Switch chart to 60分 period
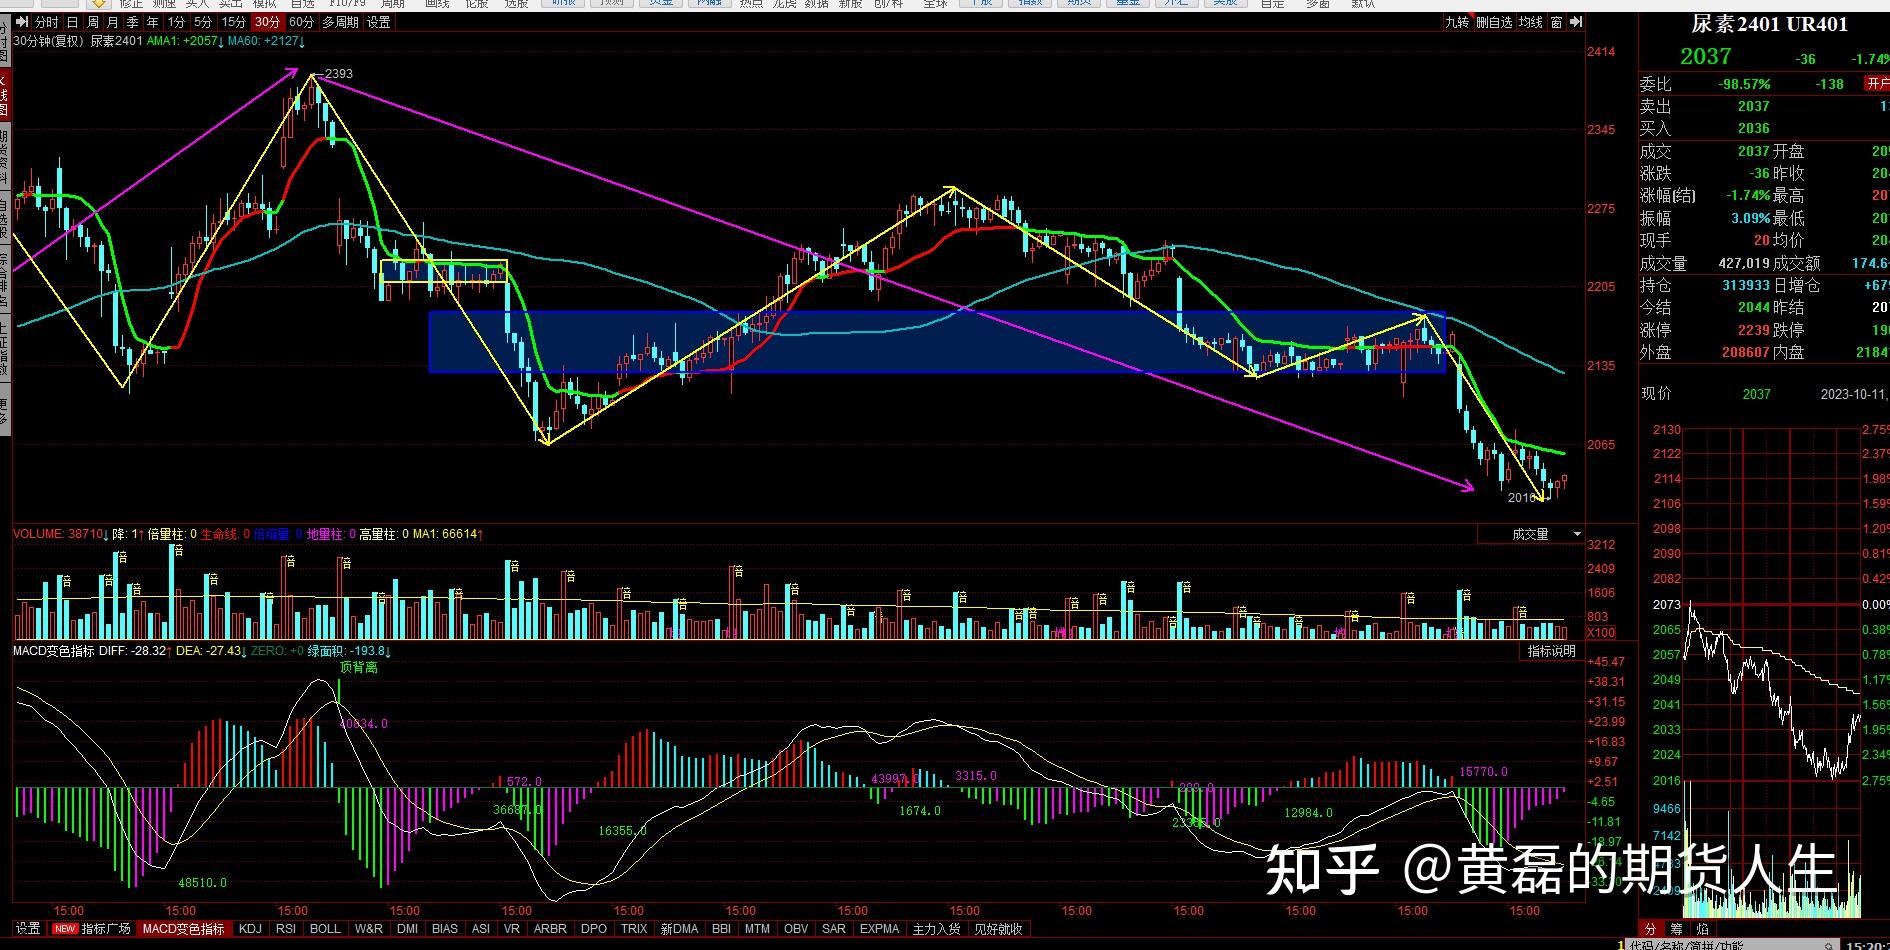Image resolution: width=1890 pixels, height=950 pixels. [301, 22]
